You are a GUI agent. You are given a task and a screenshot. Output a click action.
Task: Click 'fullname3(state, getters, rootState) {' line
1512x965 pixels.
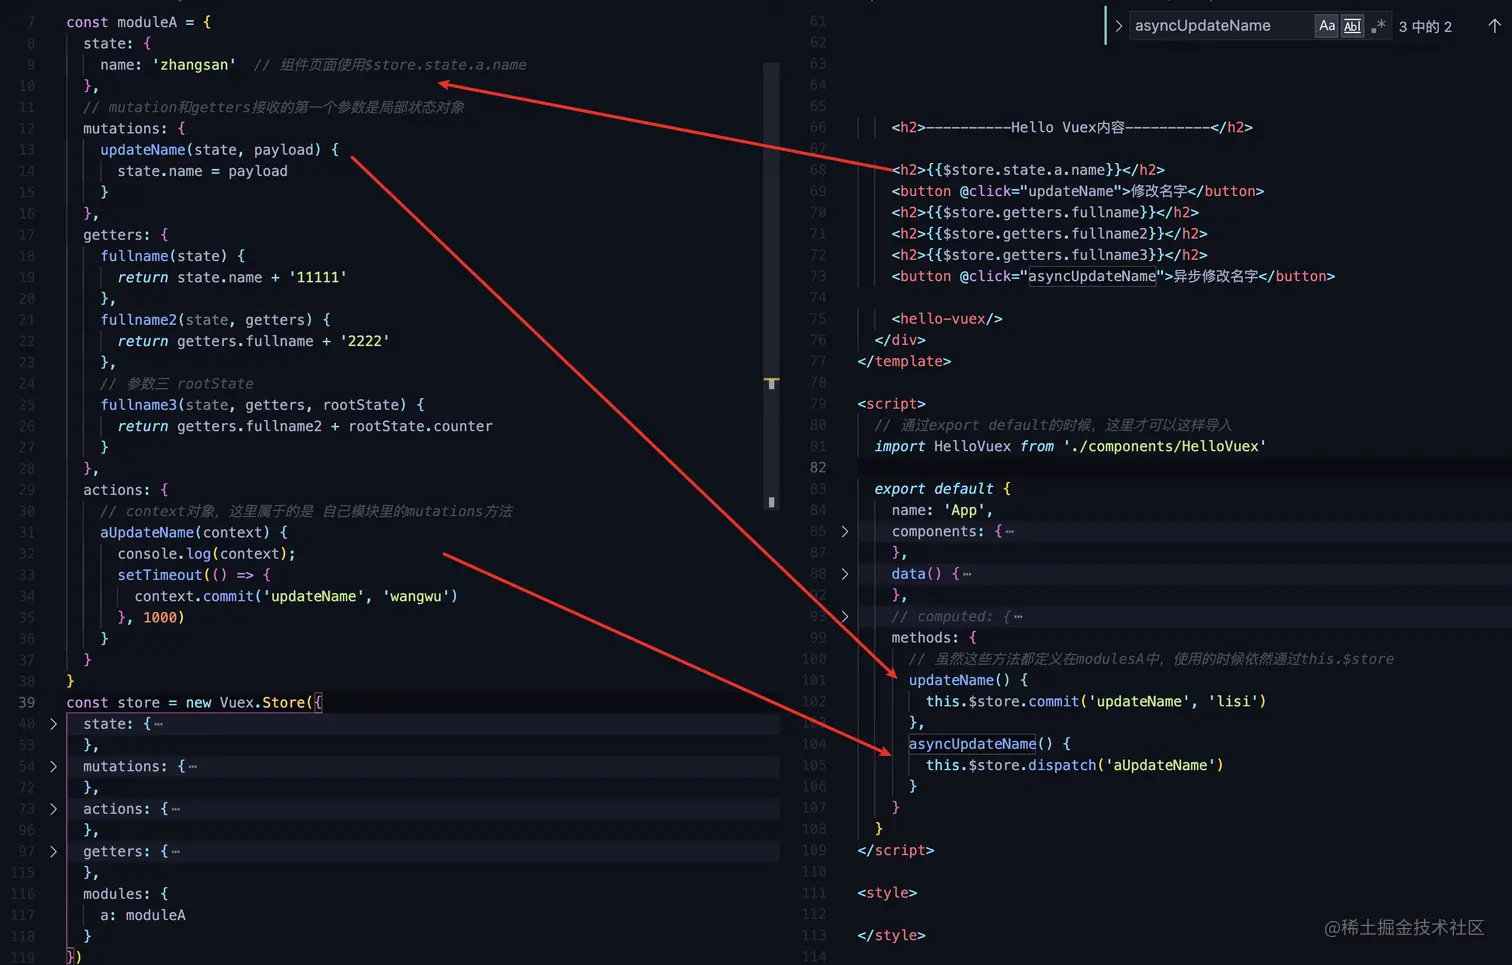click(262, 405)
